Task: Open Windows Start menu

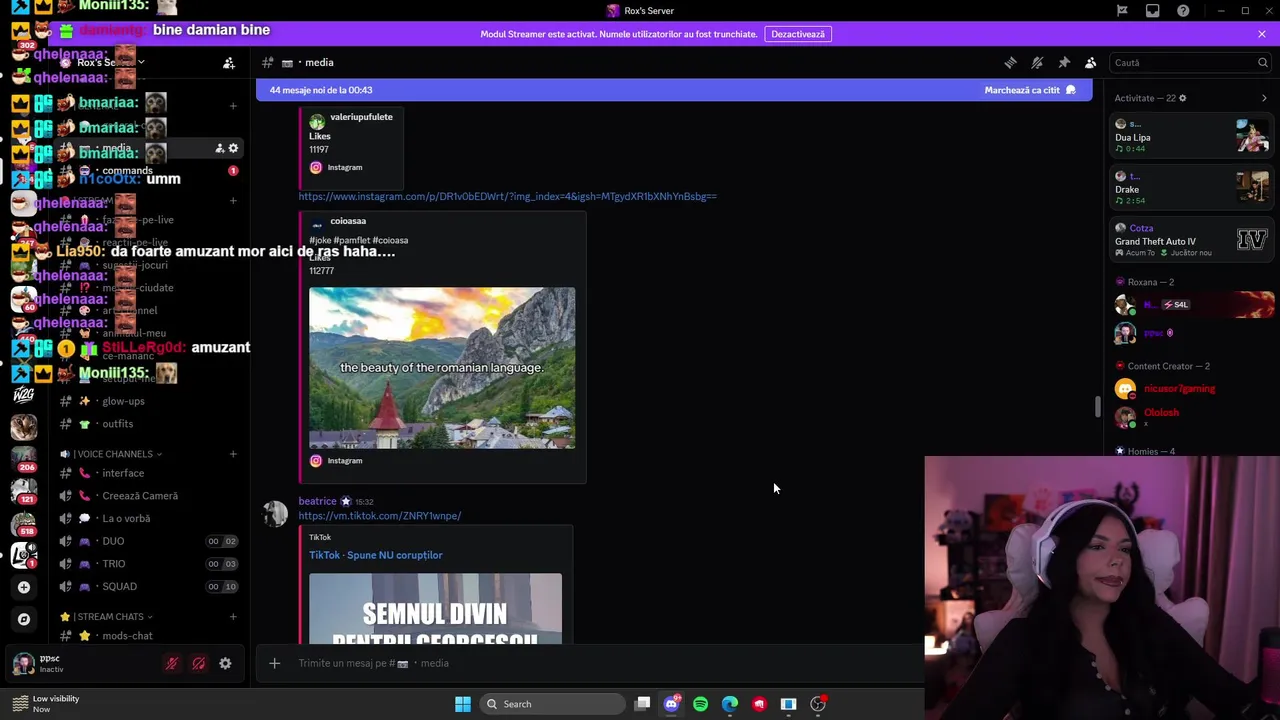Action: click(463, 704)
